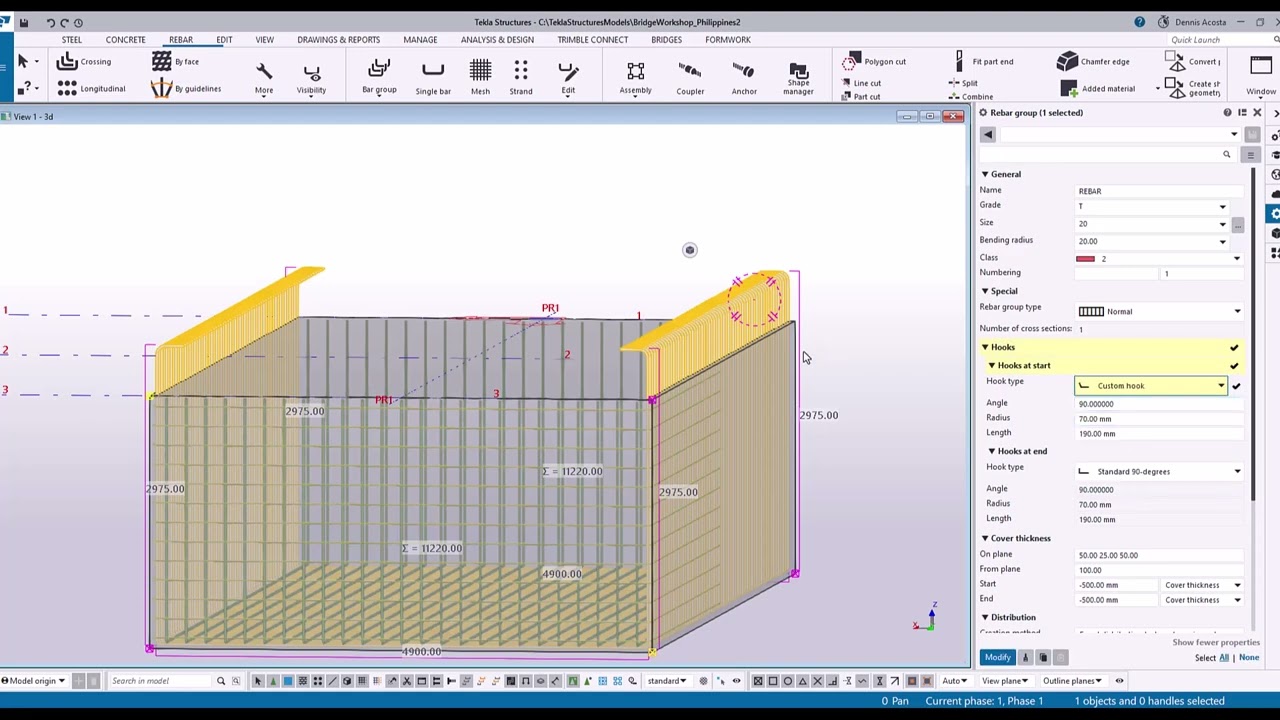Select the Chamfer edge tool

(1093, 62)
